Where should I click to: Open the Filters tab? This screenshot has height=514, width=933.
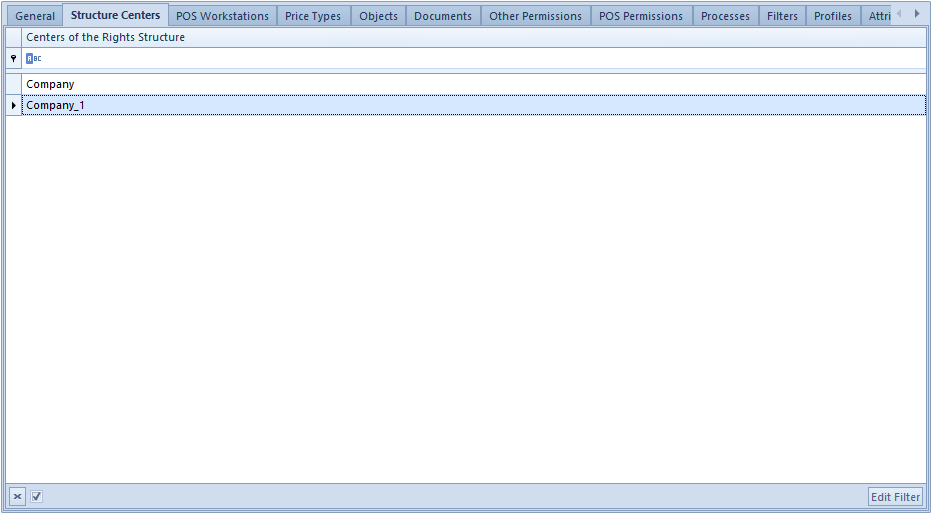tap(782, 16)
